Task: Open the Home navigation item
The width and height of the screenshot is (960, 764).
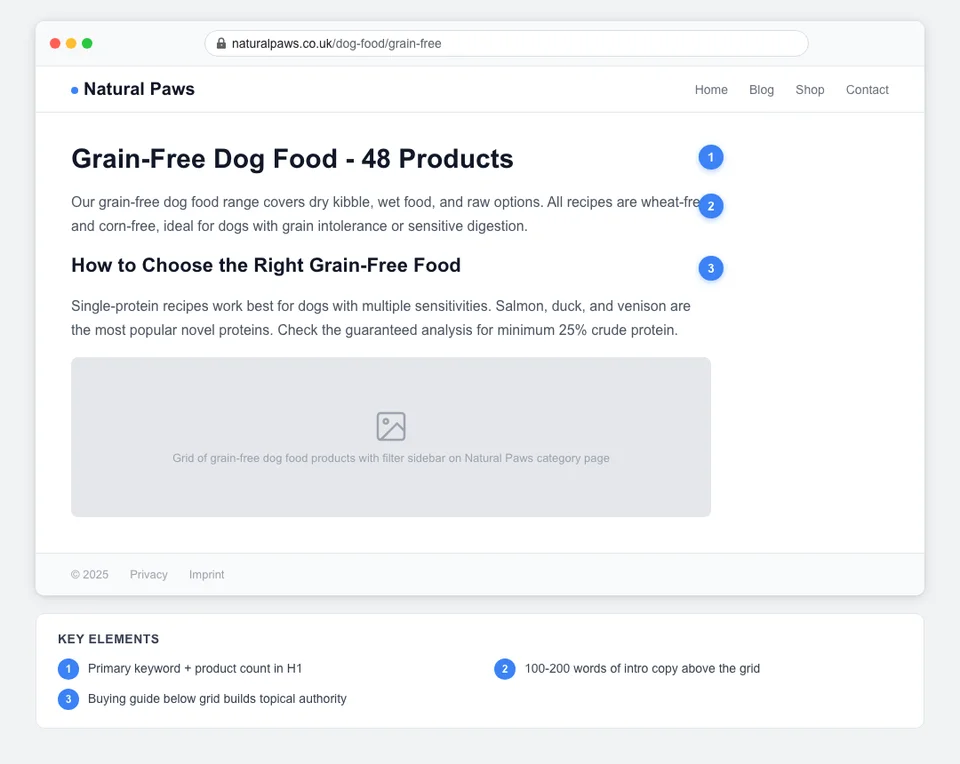Action: point(711,89)
